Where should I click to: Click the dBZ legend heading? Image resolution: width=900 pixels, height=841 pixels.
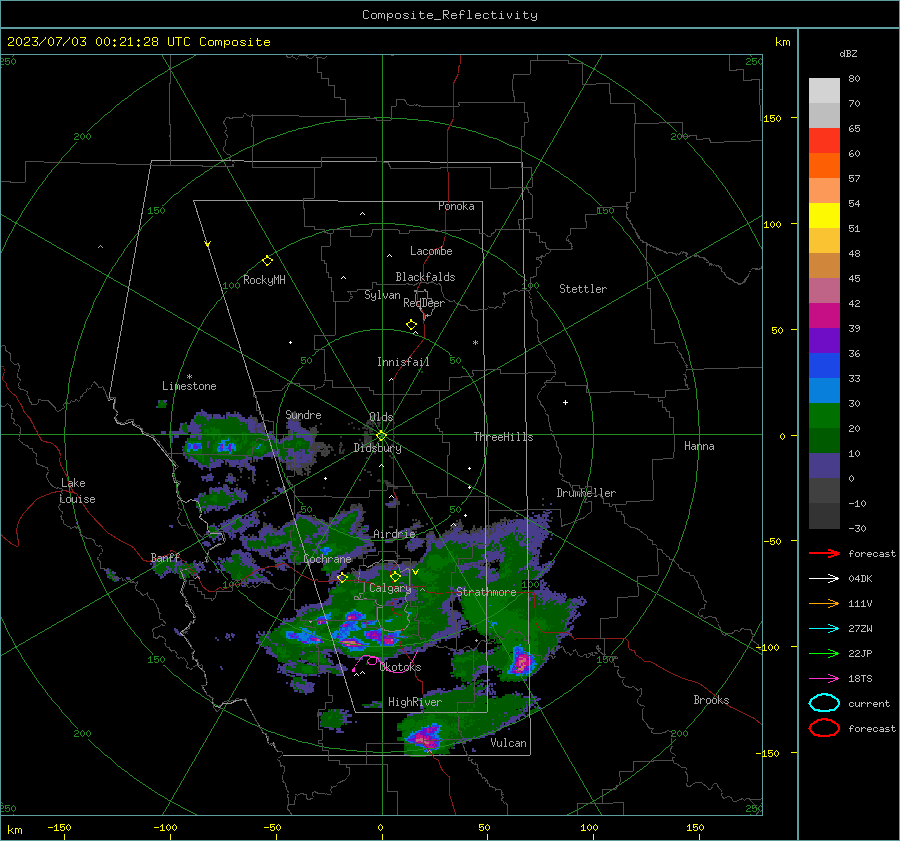[848, 53]
